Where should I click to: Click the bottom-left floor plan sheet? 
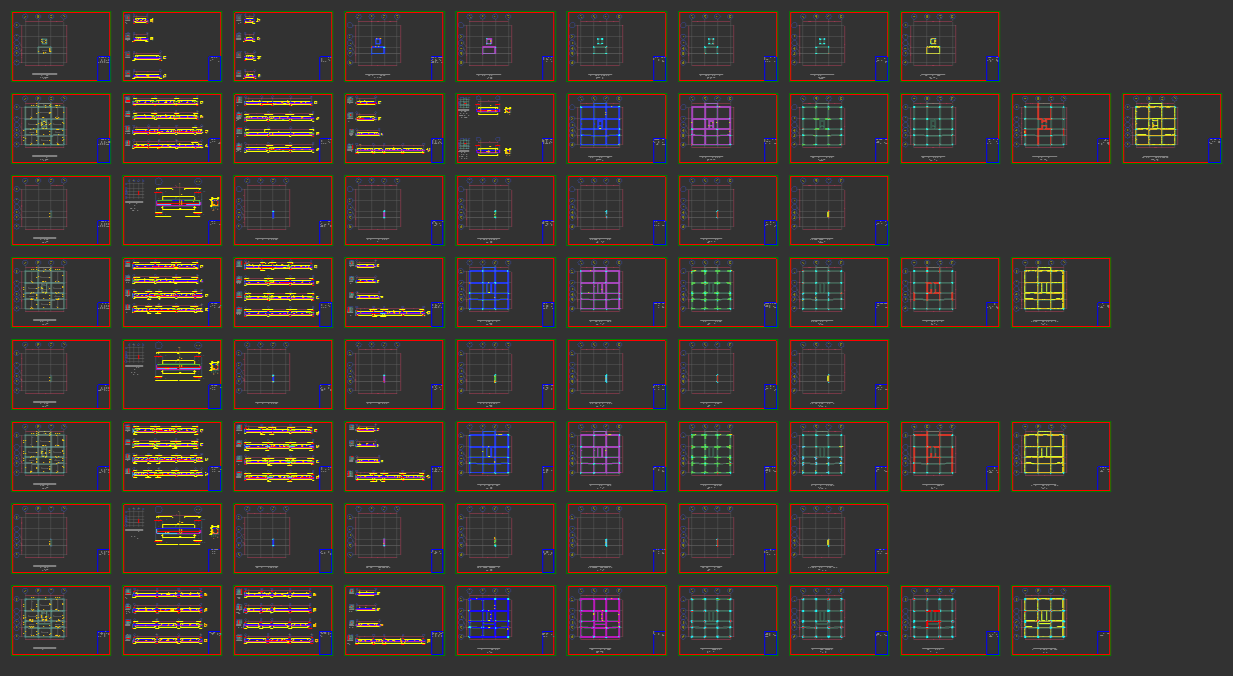(61, 620)
